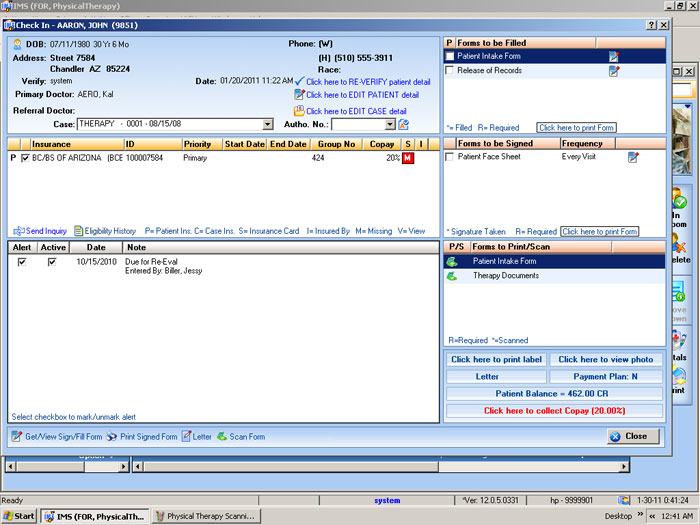The image size is (700, 525).
Task: Open the Case dropdown list
Action: click(268, 124)
